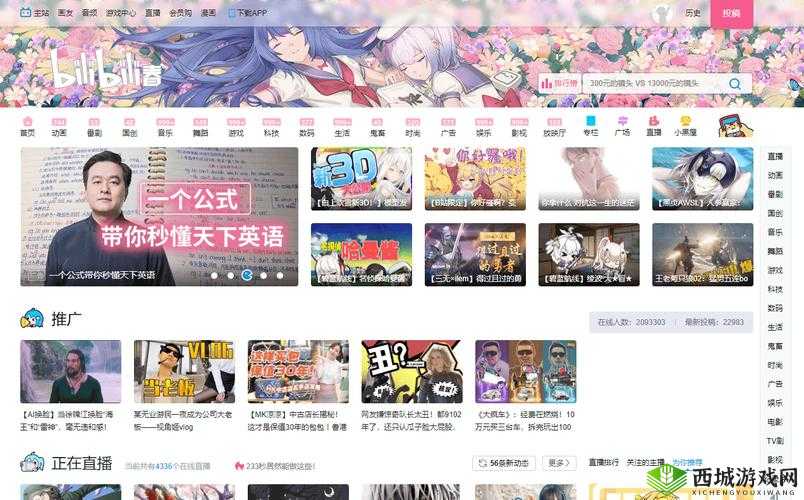
Task: Select the fifth carousel dot indicator
Action: click(x=279, y=275)
